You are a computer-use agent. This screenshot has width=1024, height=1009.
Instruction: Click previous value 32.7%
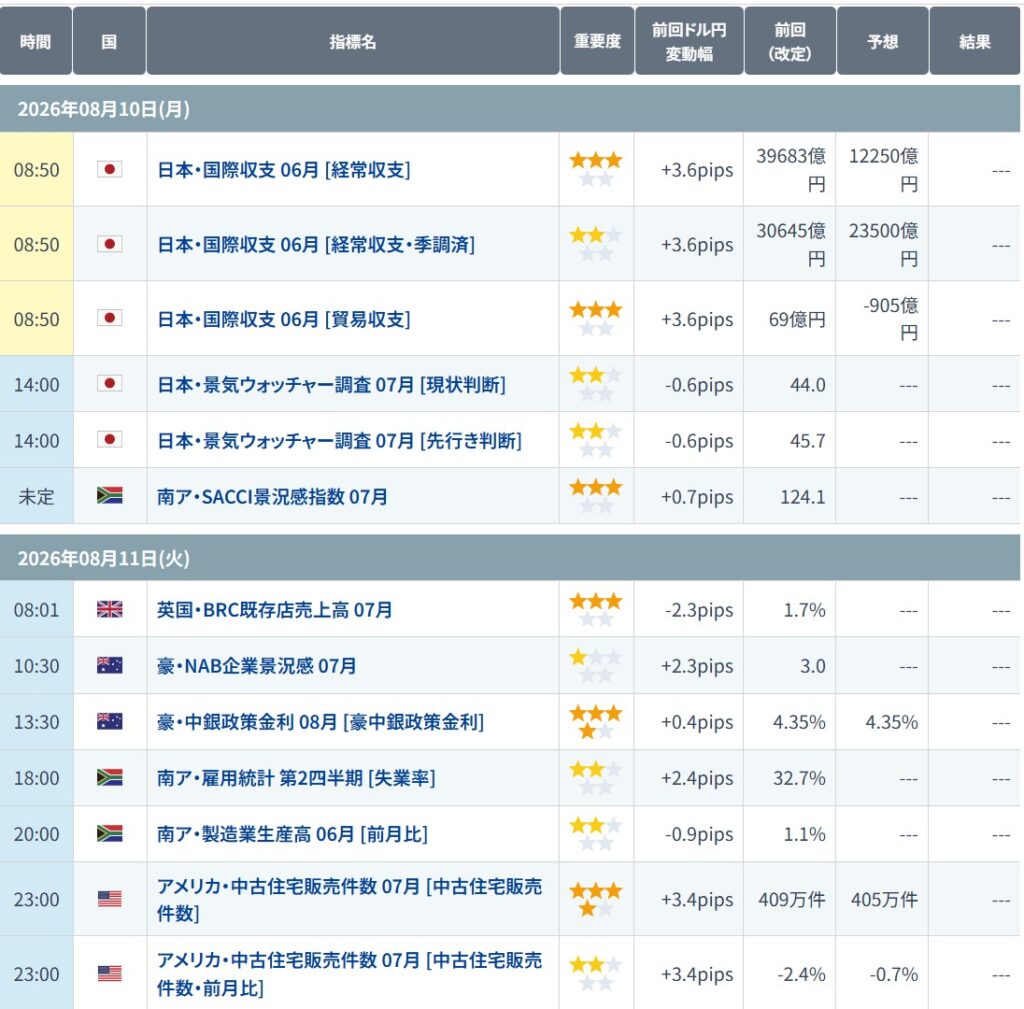(x=799, y=778)
